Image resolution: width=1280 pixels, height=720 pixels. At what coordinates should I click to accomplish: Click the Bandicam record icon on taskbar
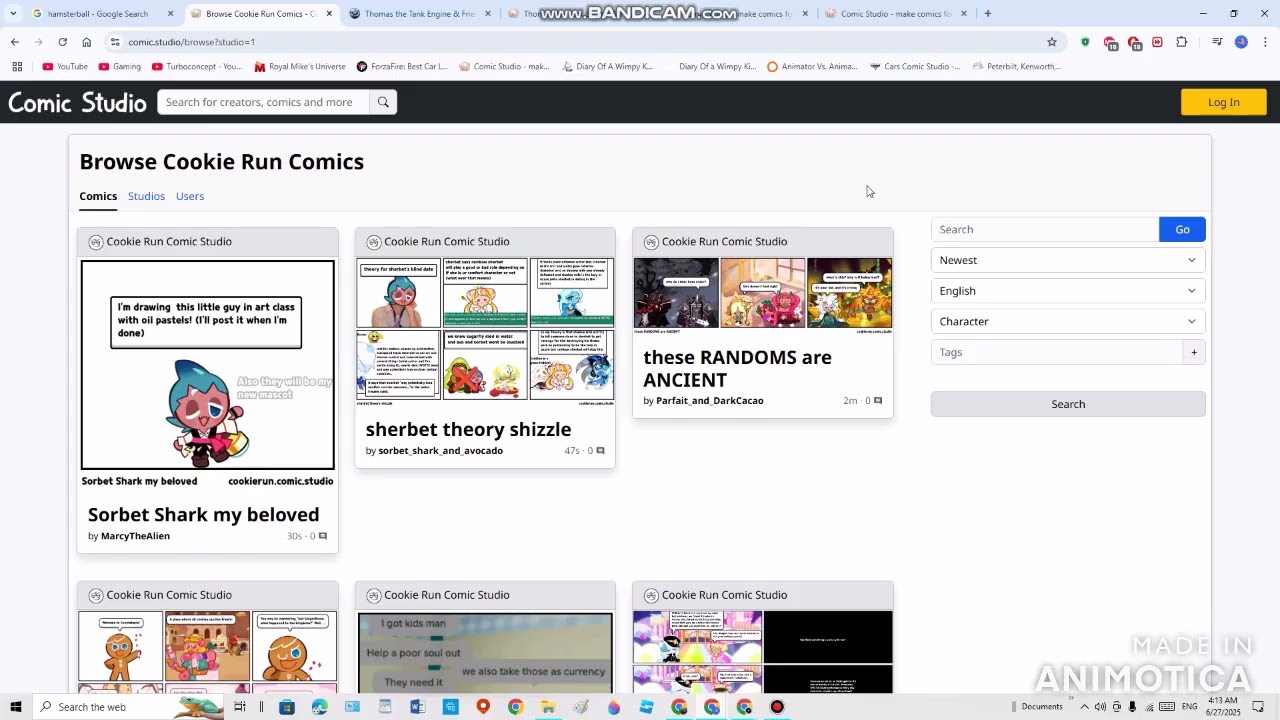click(x=777, y=707)
